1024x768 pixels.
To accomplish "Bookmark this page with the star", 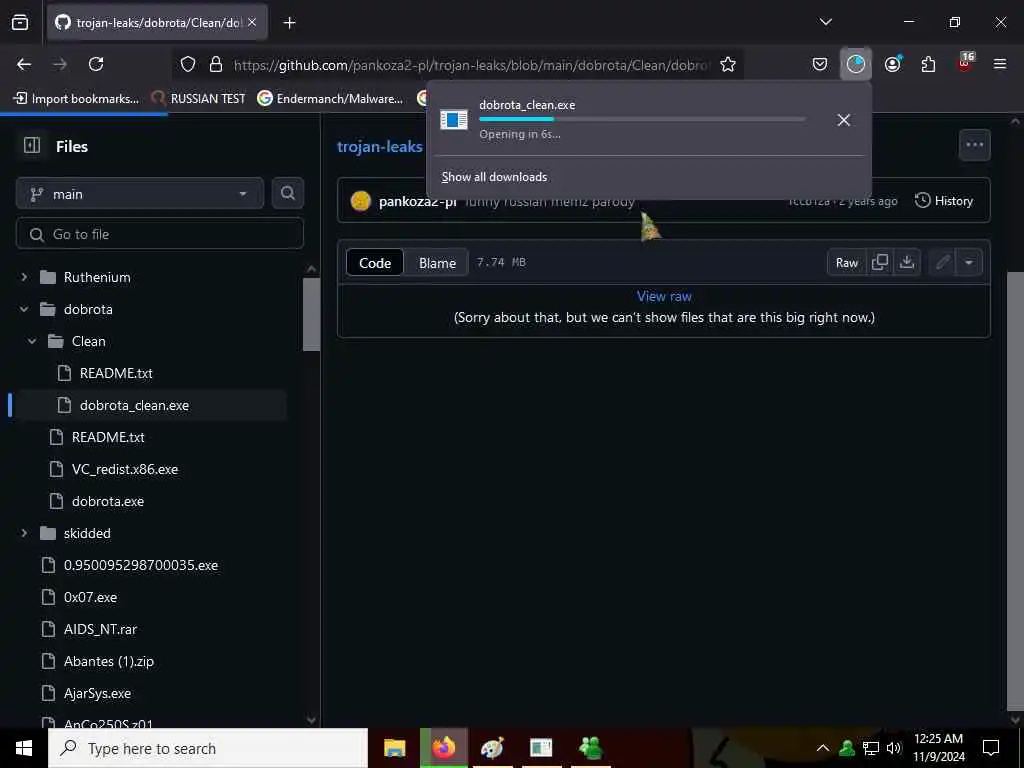I will [728, 64].
